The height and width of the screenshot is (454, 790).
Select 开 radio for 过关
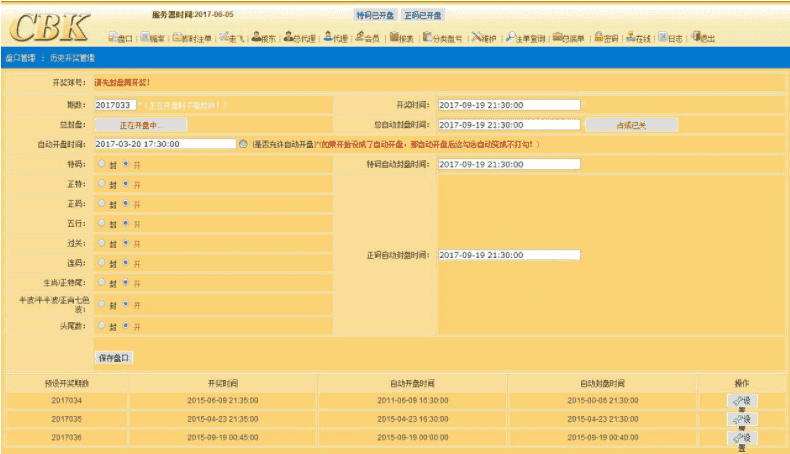point(126,243)
